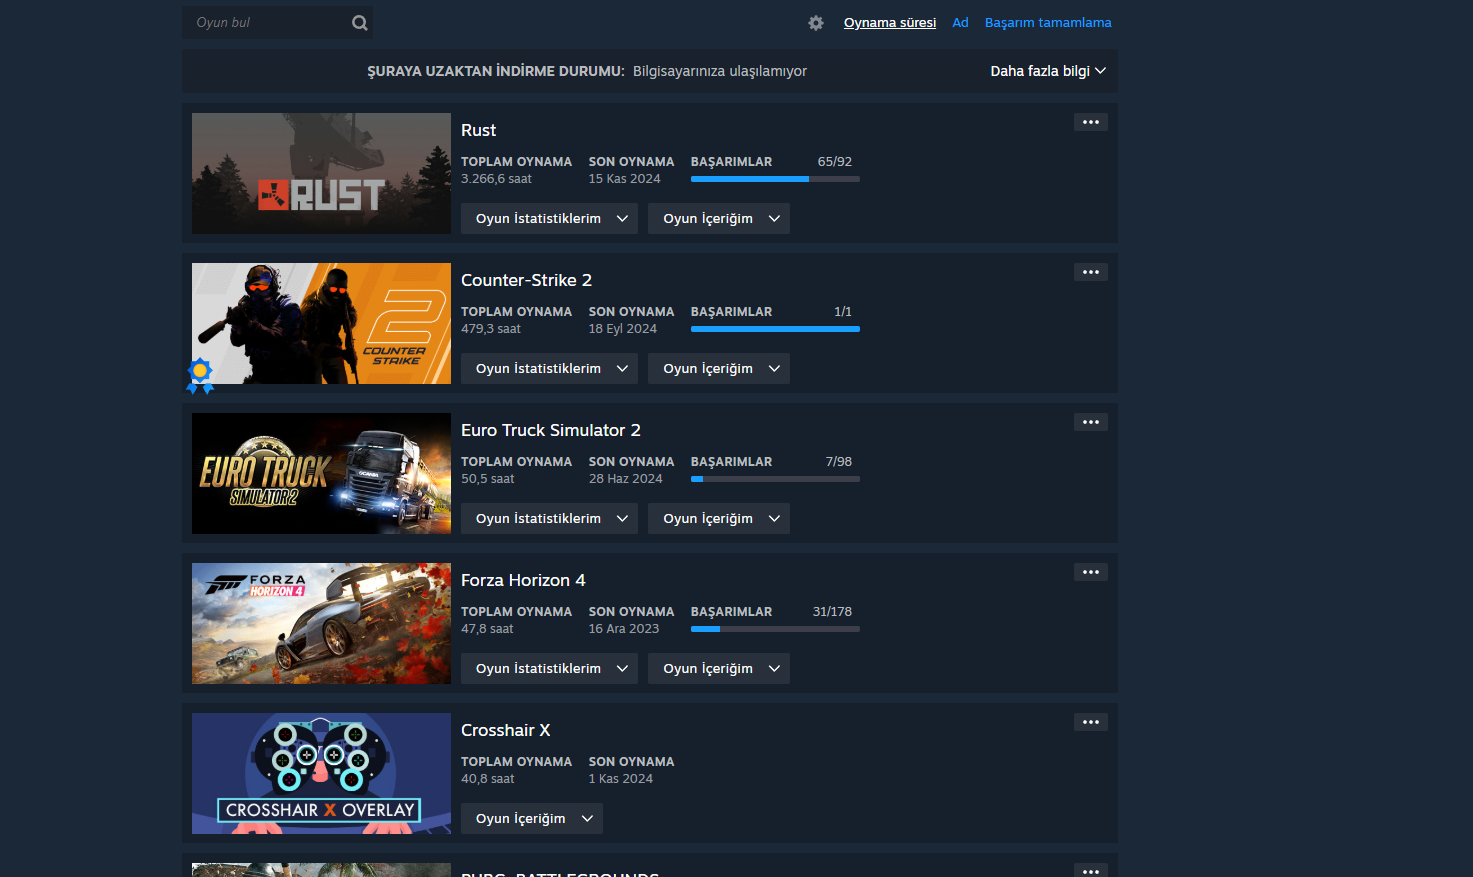Open the Crosshair X three-dot options menu
The image size is (1473, 877).
coord(1091,722)
